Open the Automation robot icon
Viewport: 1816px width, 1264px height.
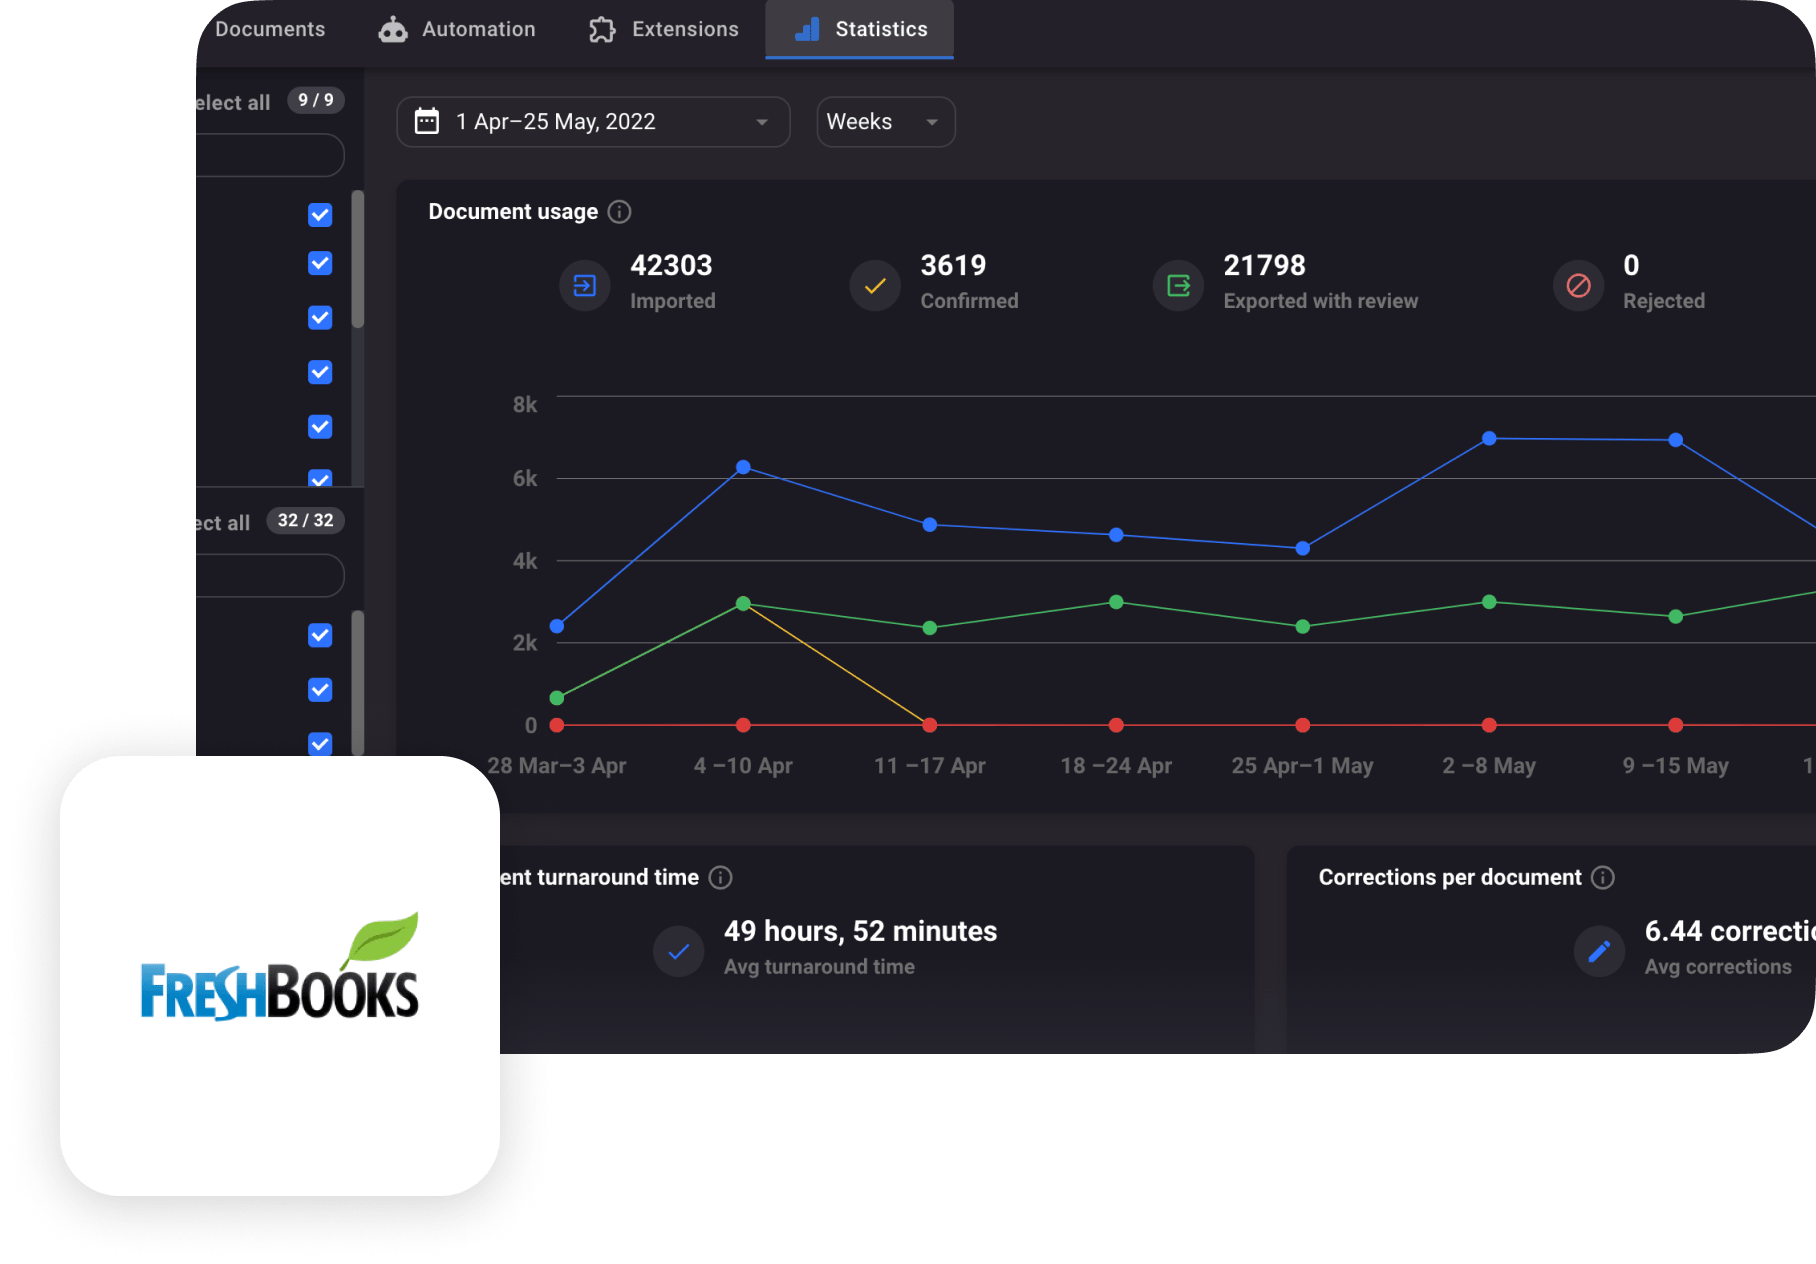point(393,30)
